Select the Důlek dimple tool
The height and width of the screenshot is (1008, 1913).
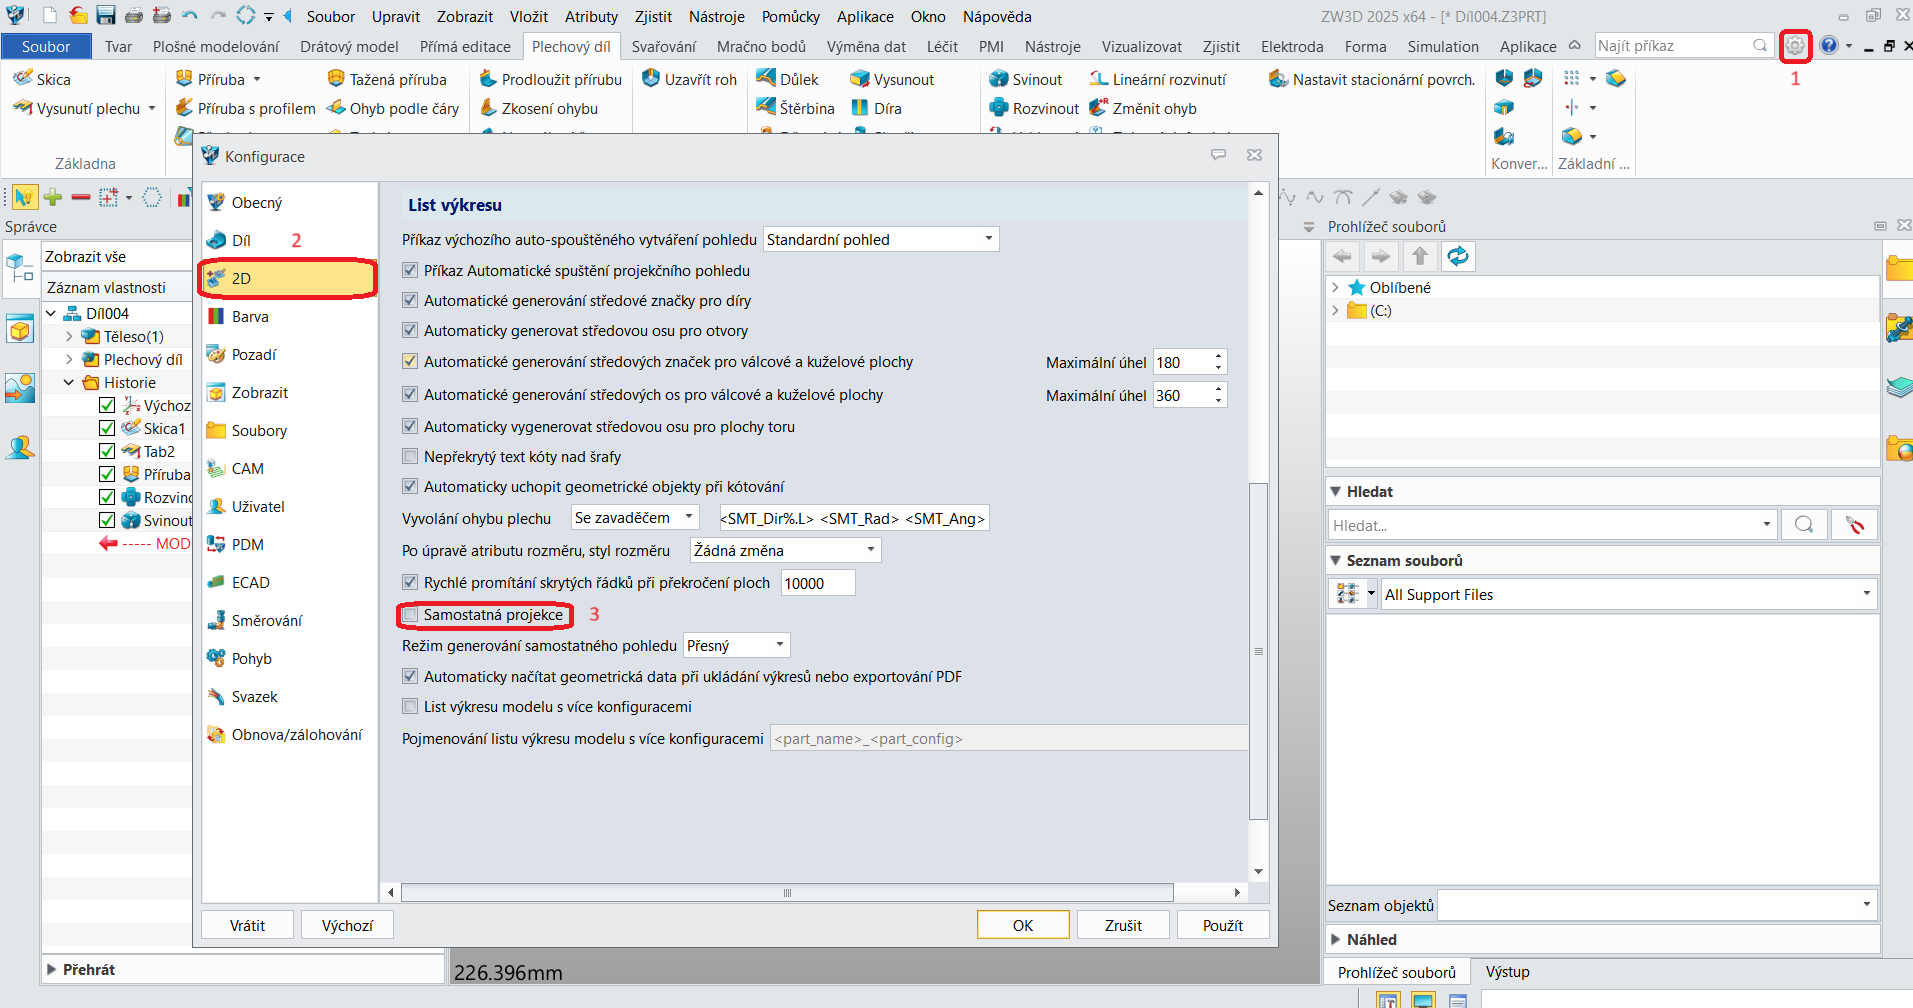pyautogui.click(x=788, y=79)
